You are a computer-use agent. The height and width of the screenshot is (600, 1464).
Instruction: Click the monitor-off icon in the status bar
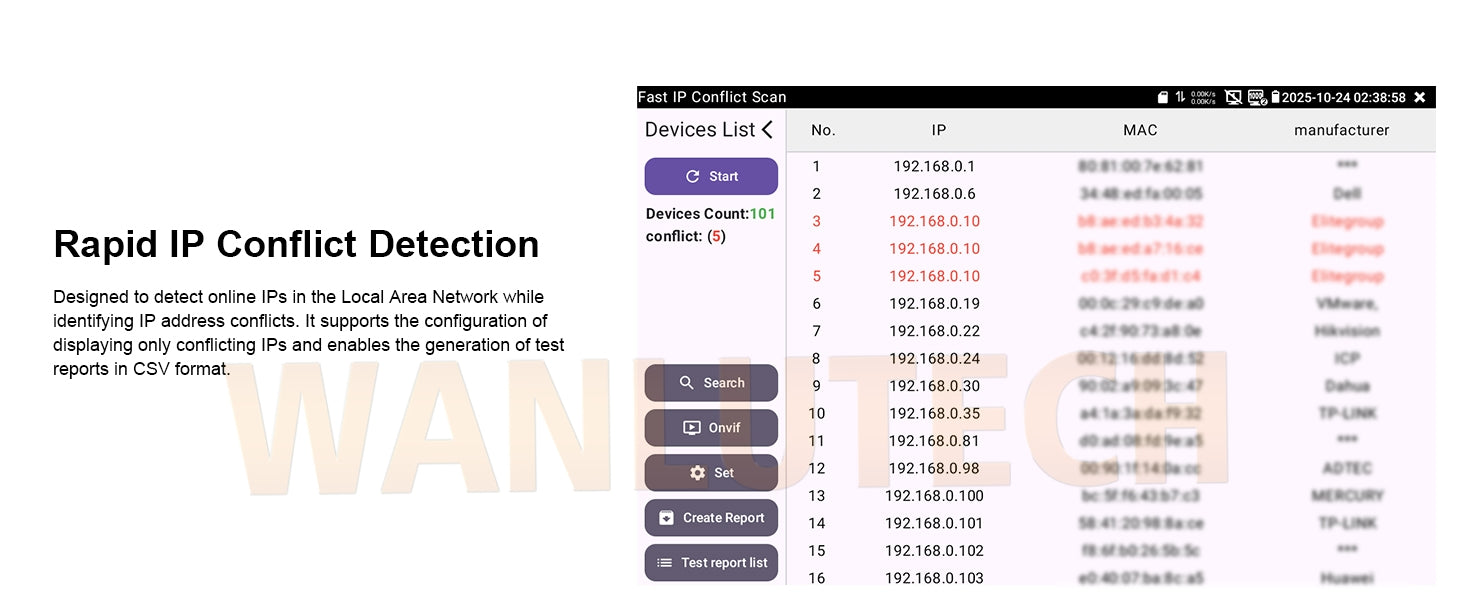tap(1233, 97)
